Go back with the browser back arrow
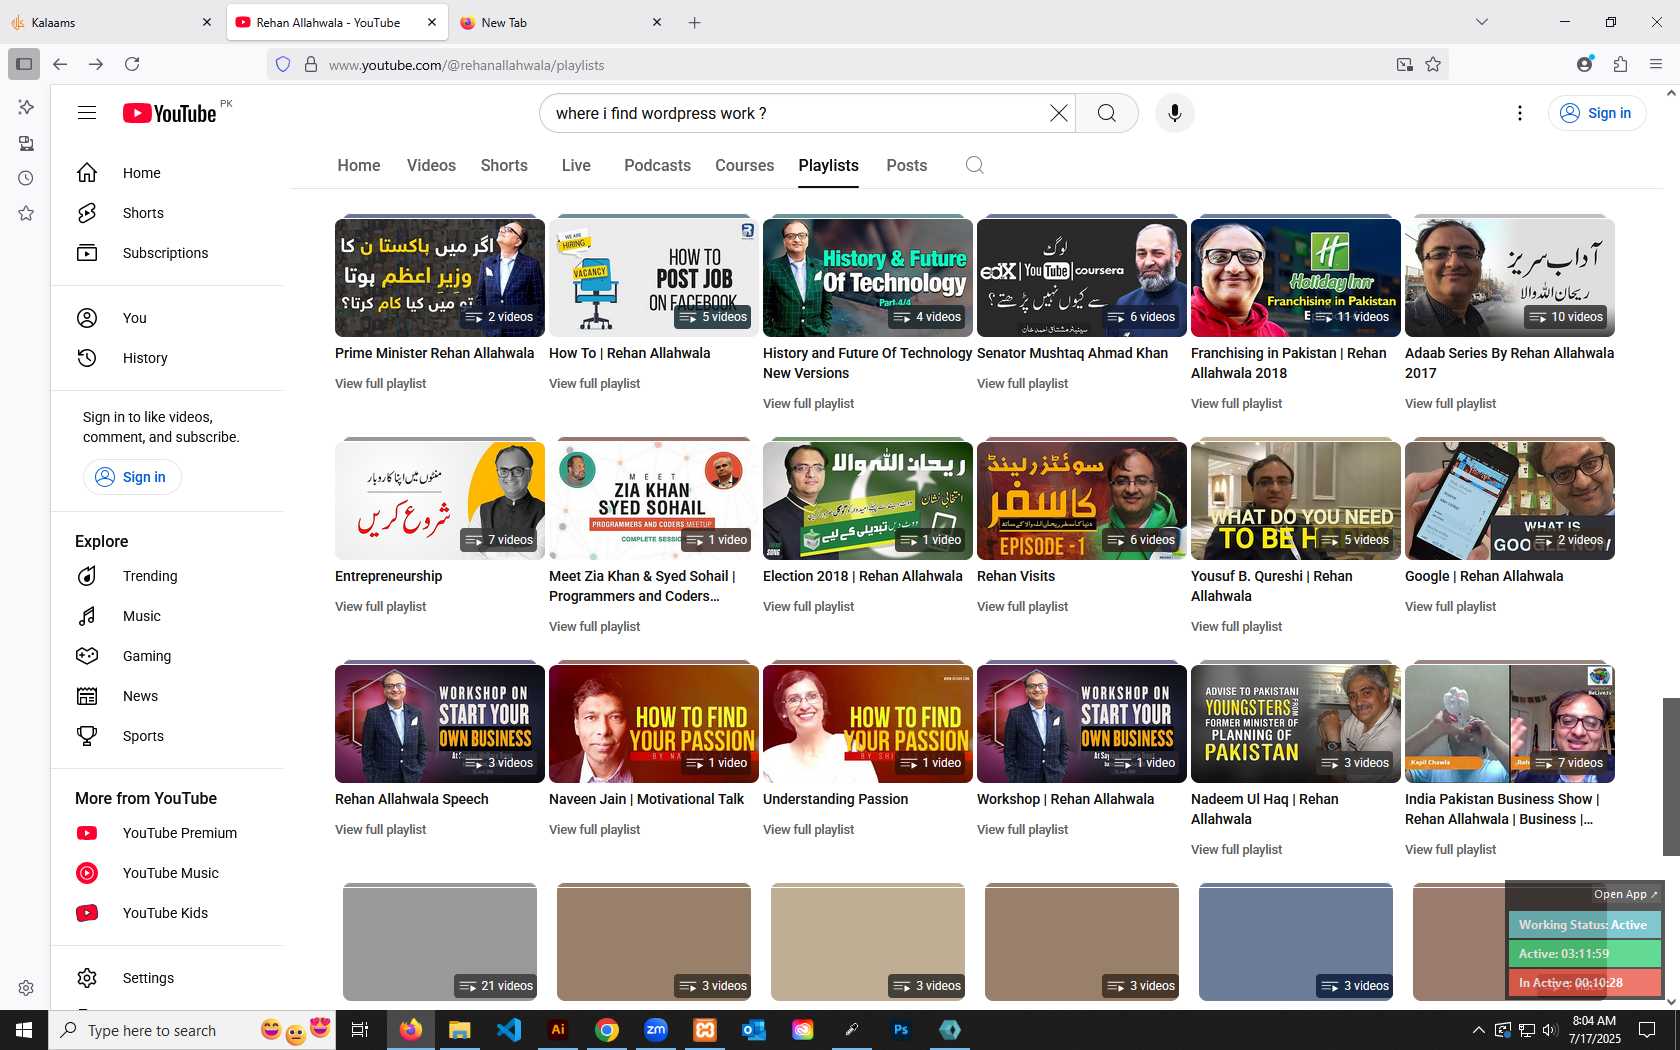This screenshot has width=1680, height=1050. [x=60, y=64]
